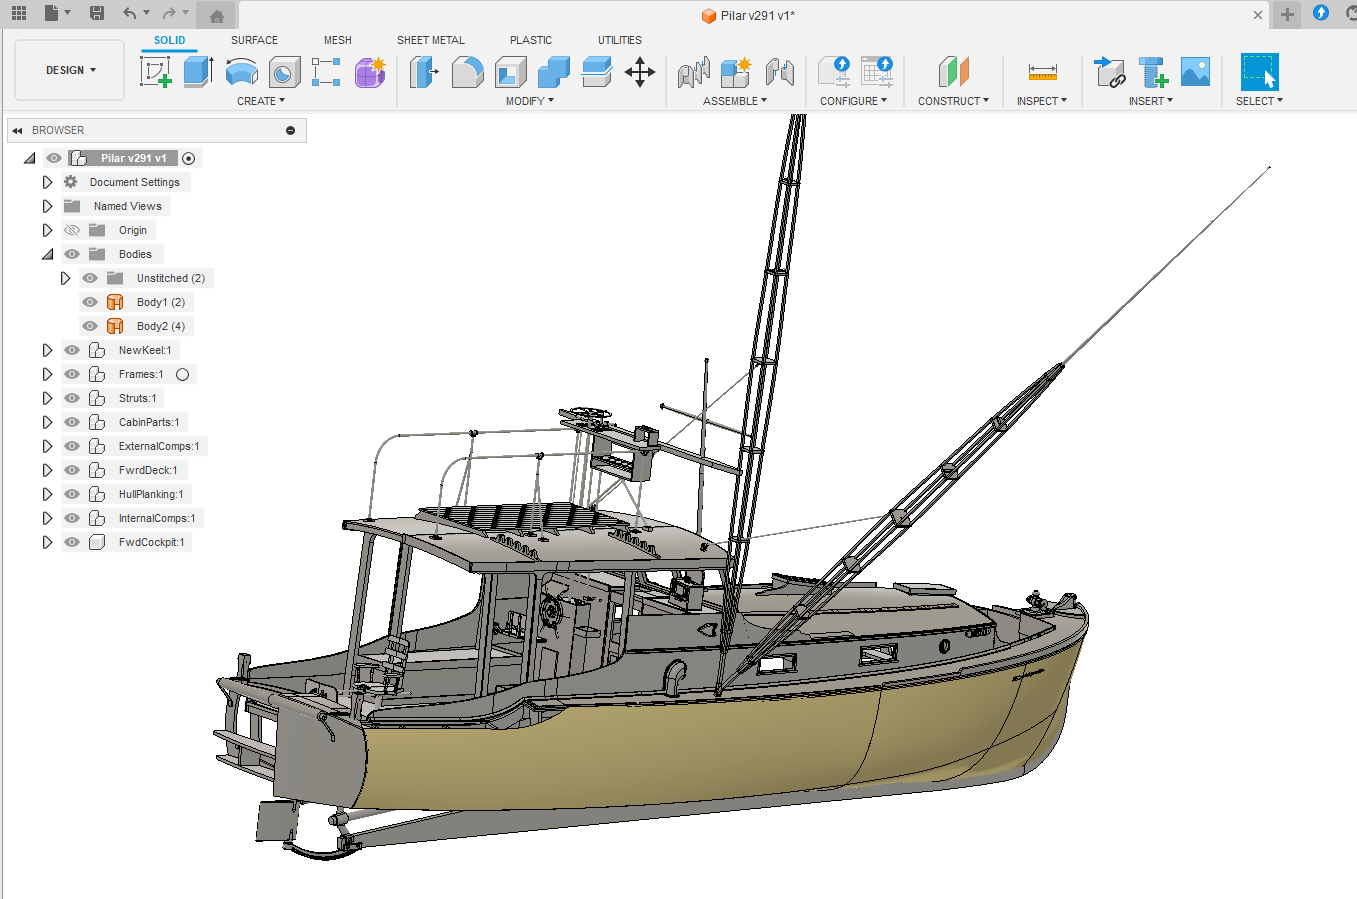This screenshot has width=1357, height=899.
Task: Click the purple Create Form icon
Action: tap(370, 72)
